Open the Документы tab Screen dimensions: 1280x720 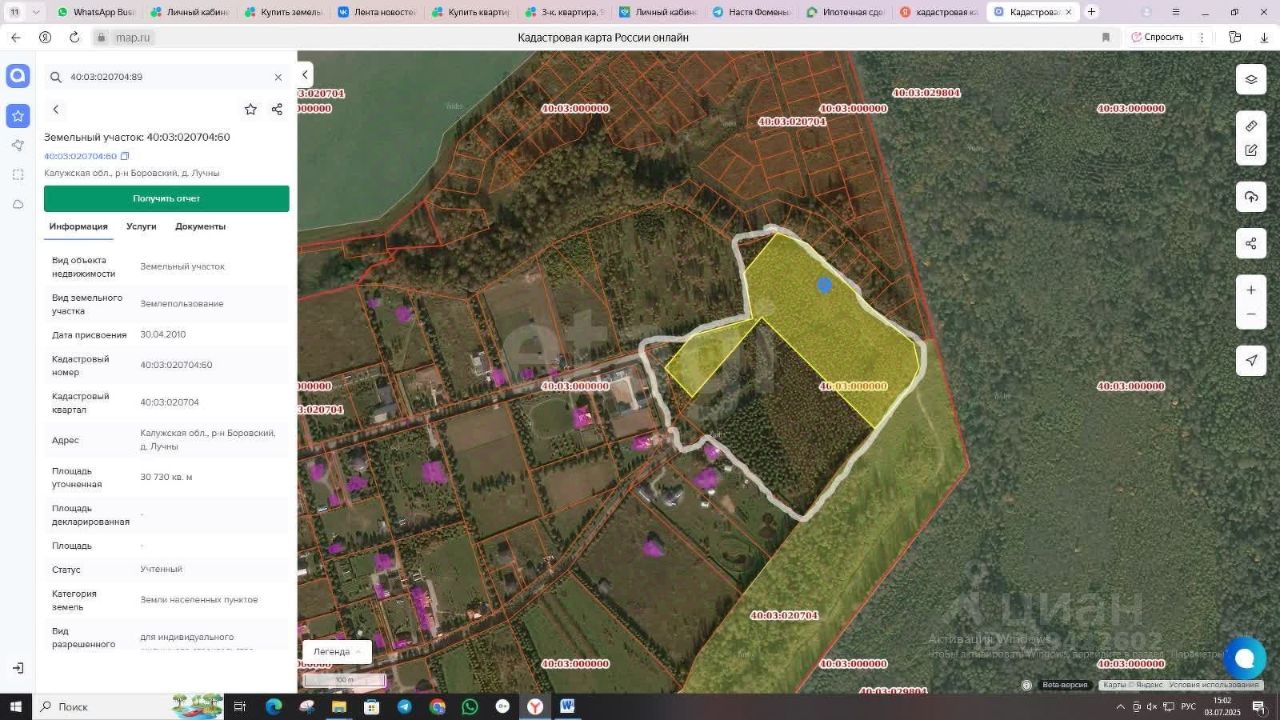click(x=200, y=226)
